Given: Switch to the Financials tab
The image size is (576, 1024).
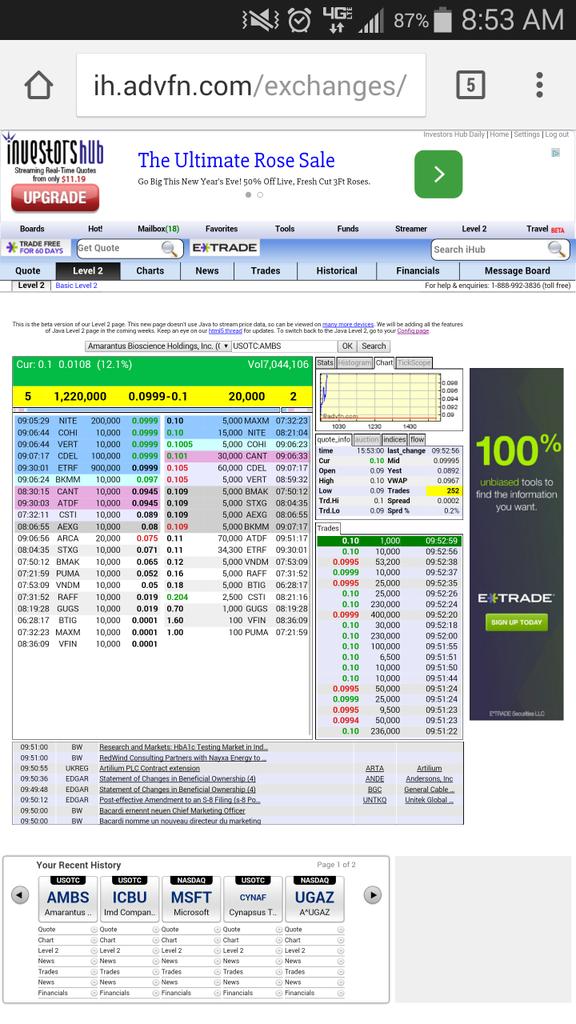Looking at the screenshot, I should (418, 270).
